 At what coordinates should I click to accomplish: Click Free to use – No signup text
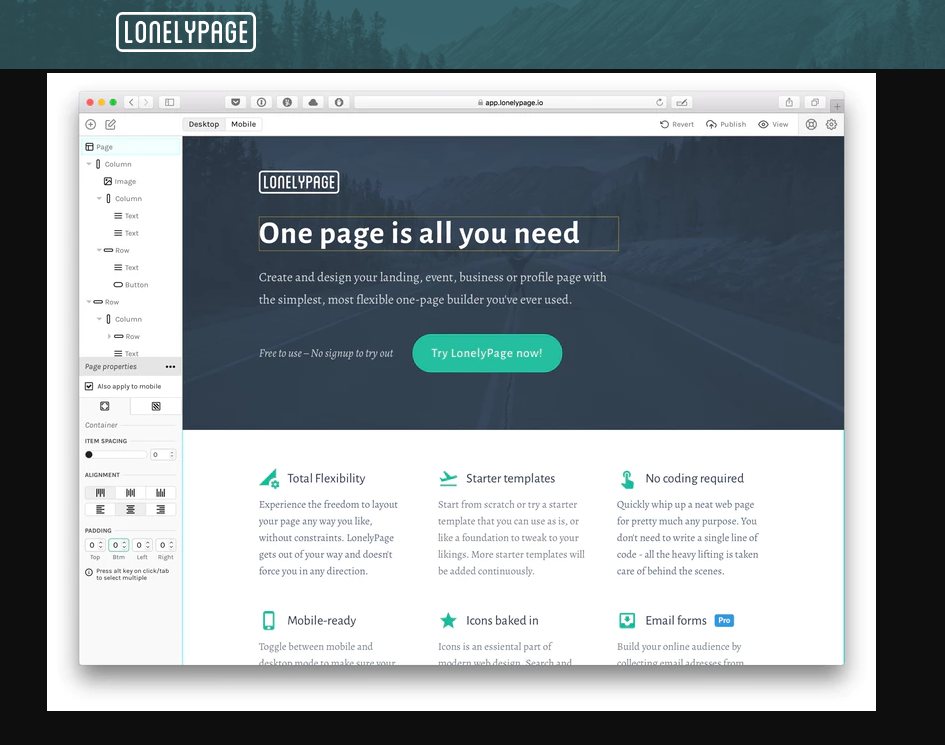326,353
